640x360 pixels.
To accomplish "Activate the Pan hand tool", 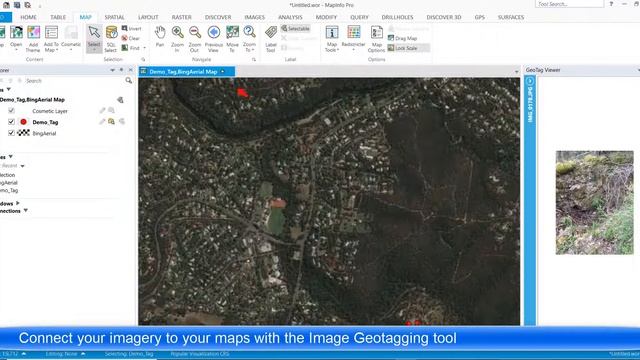I will [160, 36].
